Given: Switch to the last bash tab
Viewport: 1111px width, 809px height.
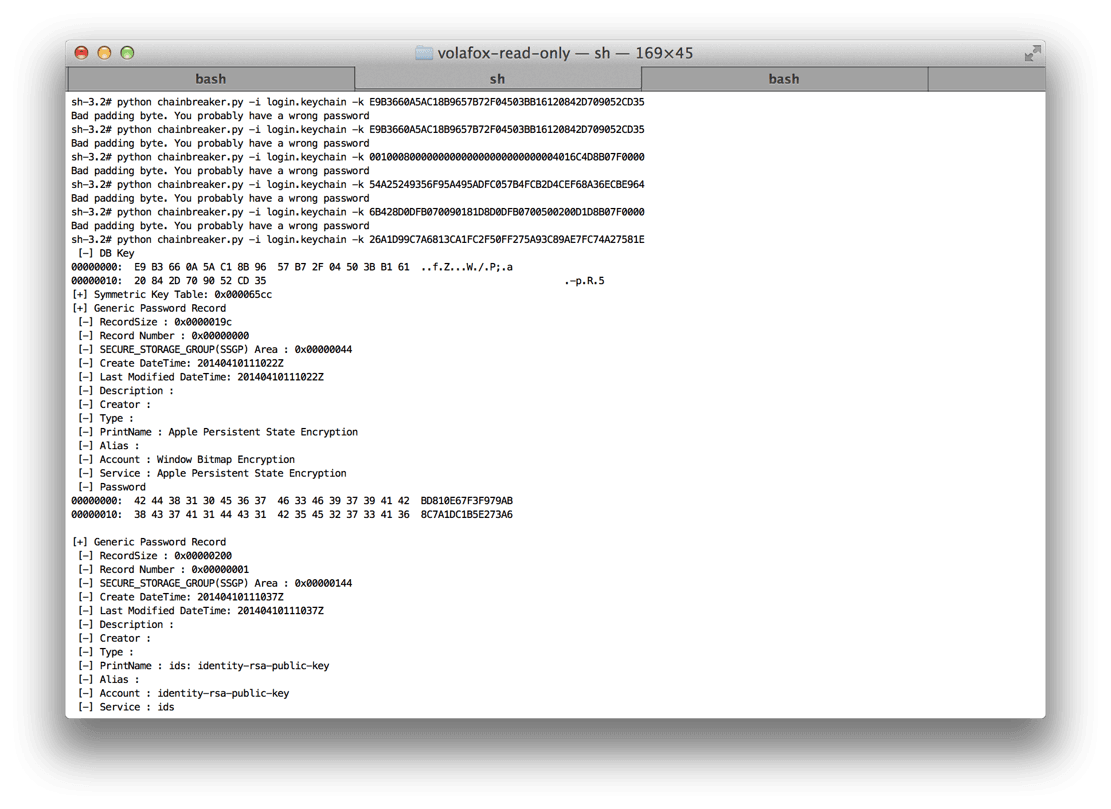Looking at the screenshot, I should point(783,79).
